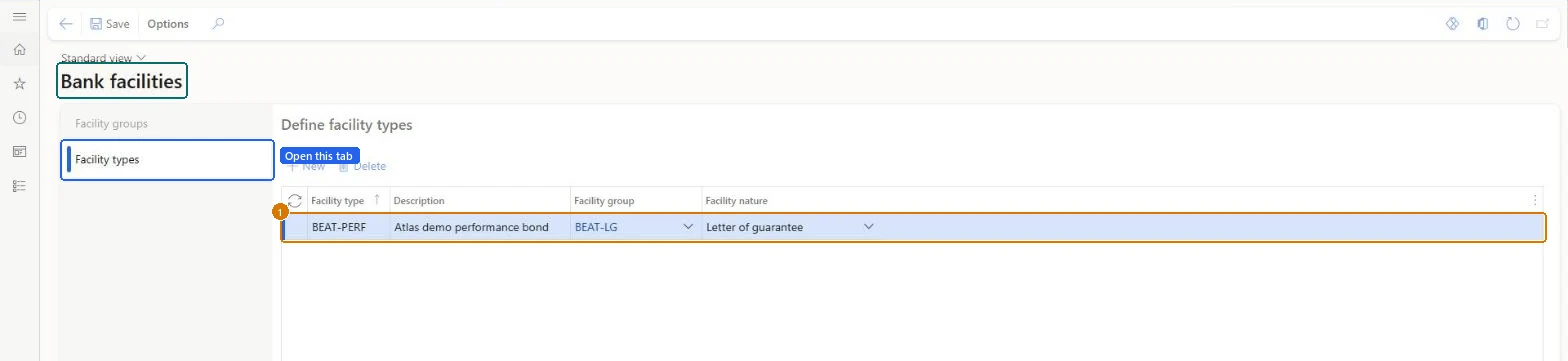Switch to Facility types tab
Viewport: 1568px width, 361px height.
coord(167,159)
